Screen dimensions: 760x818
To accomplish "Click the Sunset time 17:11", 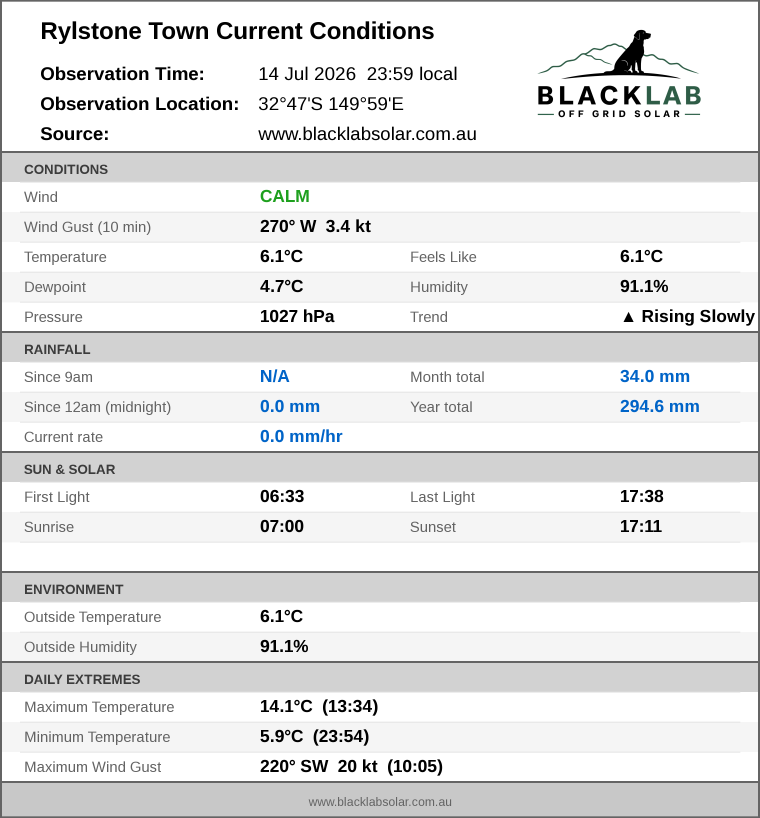I will pos(641,526).
